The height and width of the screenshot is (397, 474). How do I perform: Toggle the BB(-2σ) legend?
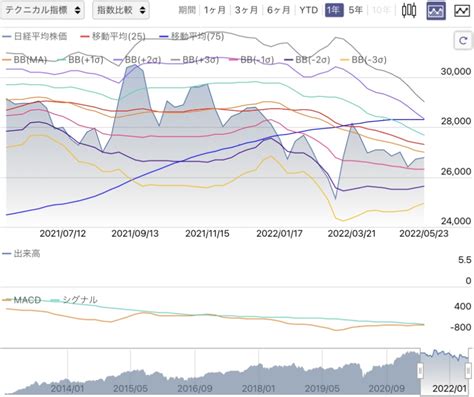point(308,60)
